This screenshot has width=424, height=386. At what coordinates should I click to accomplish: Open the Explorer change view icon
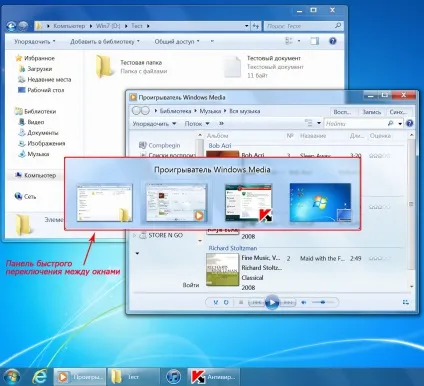289,41
